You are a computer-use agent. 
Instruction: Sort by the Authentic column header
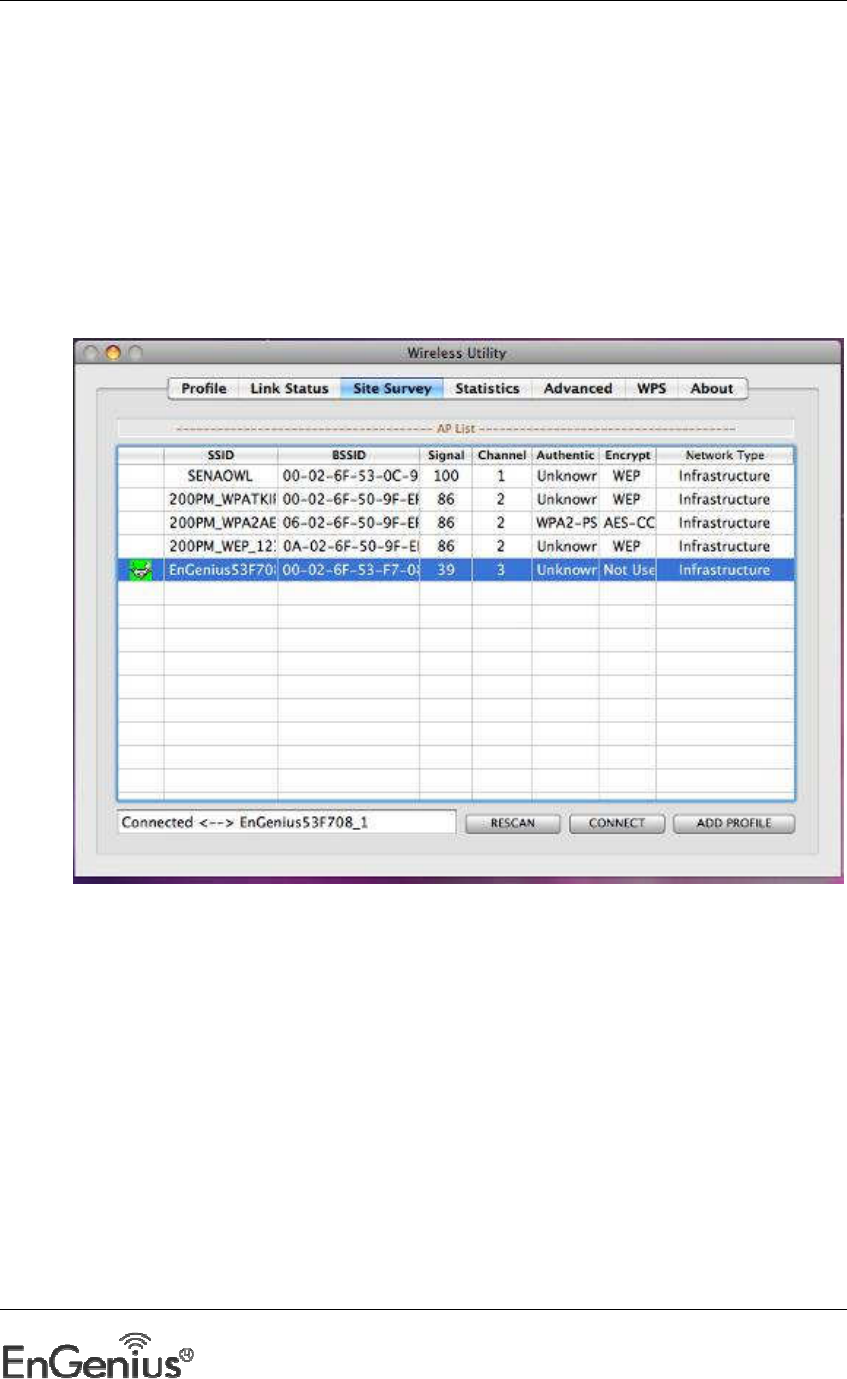(565, 456)
